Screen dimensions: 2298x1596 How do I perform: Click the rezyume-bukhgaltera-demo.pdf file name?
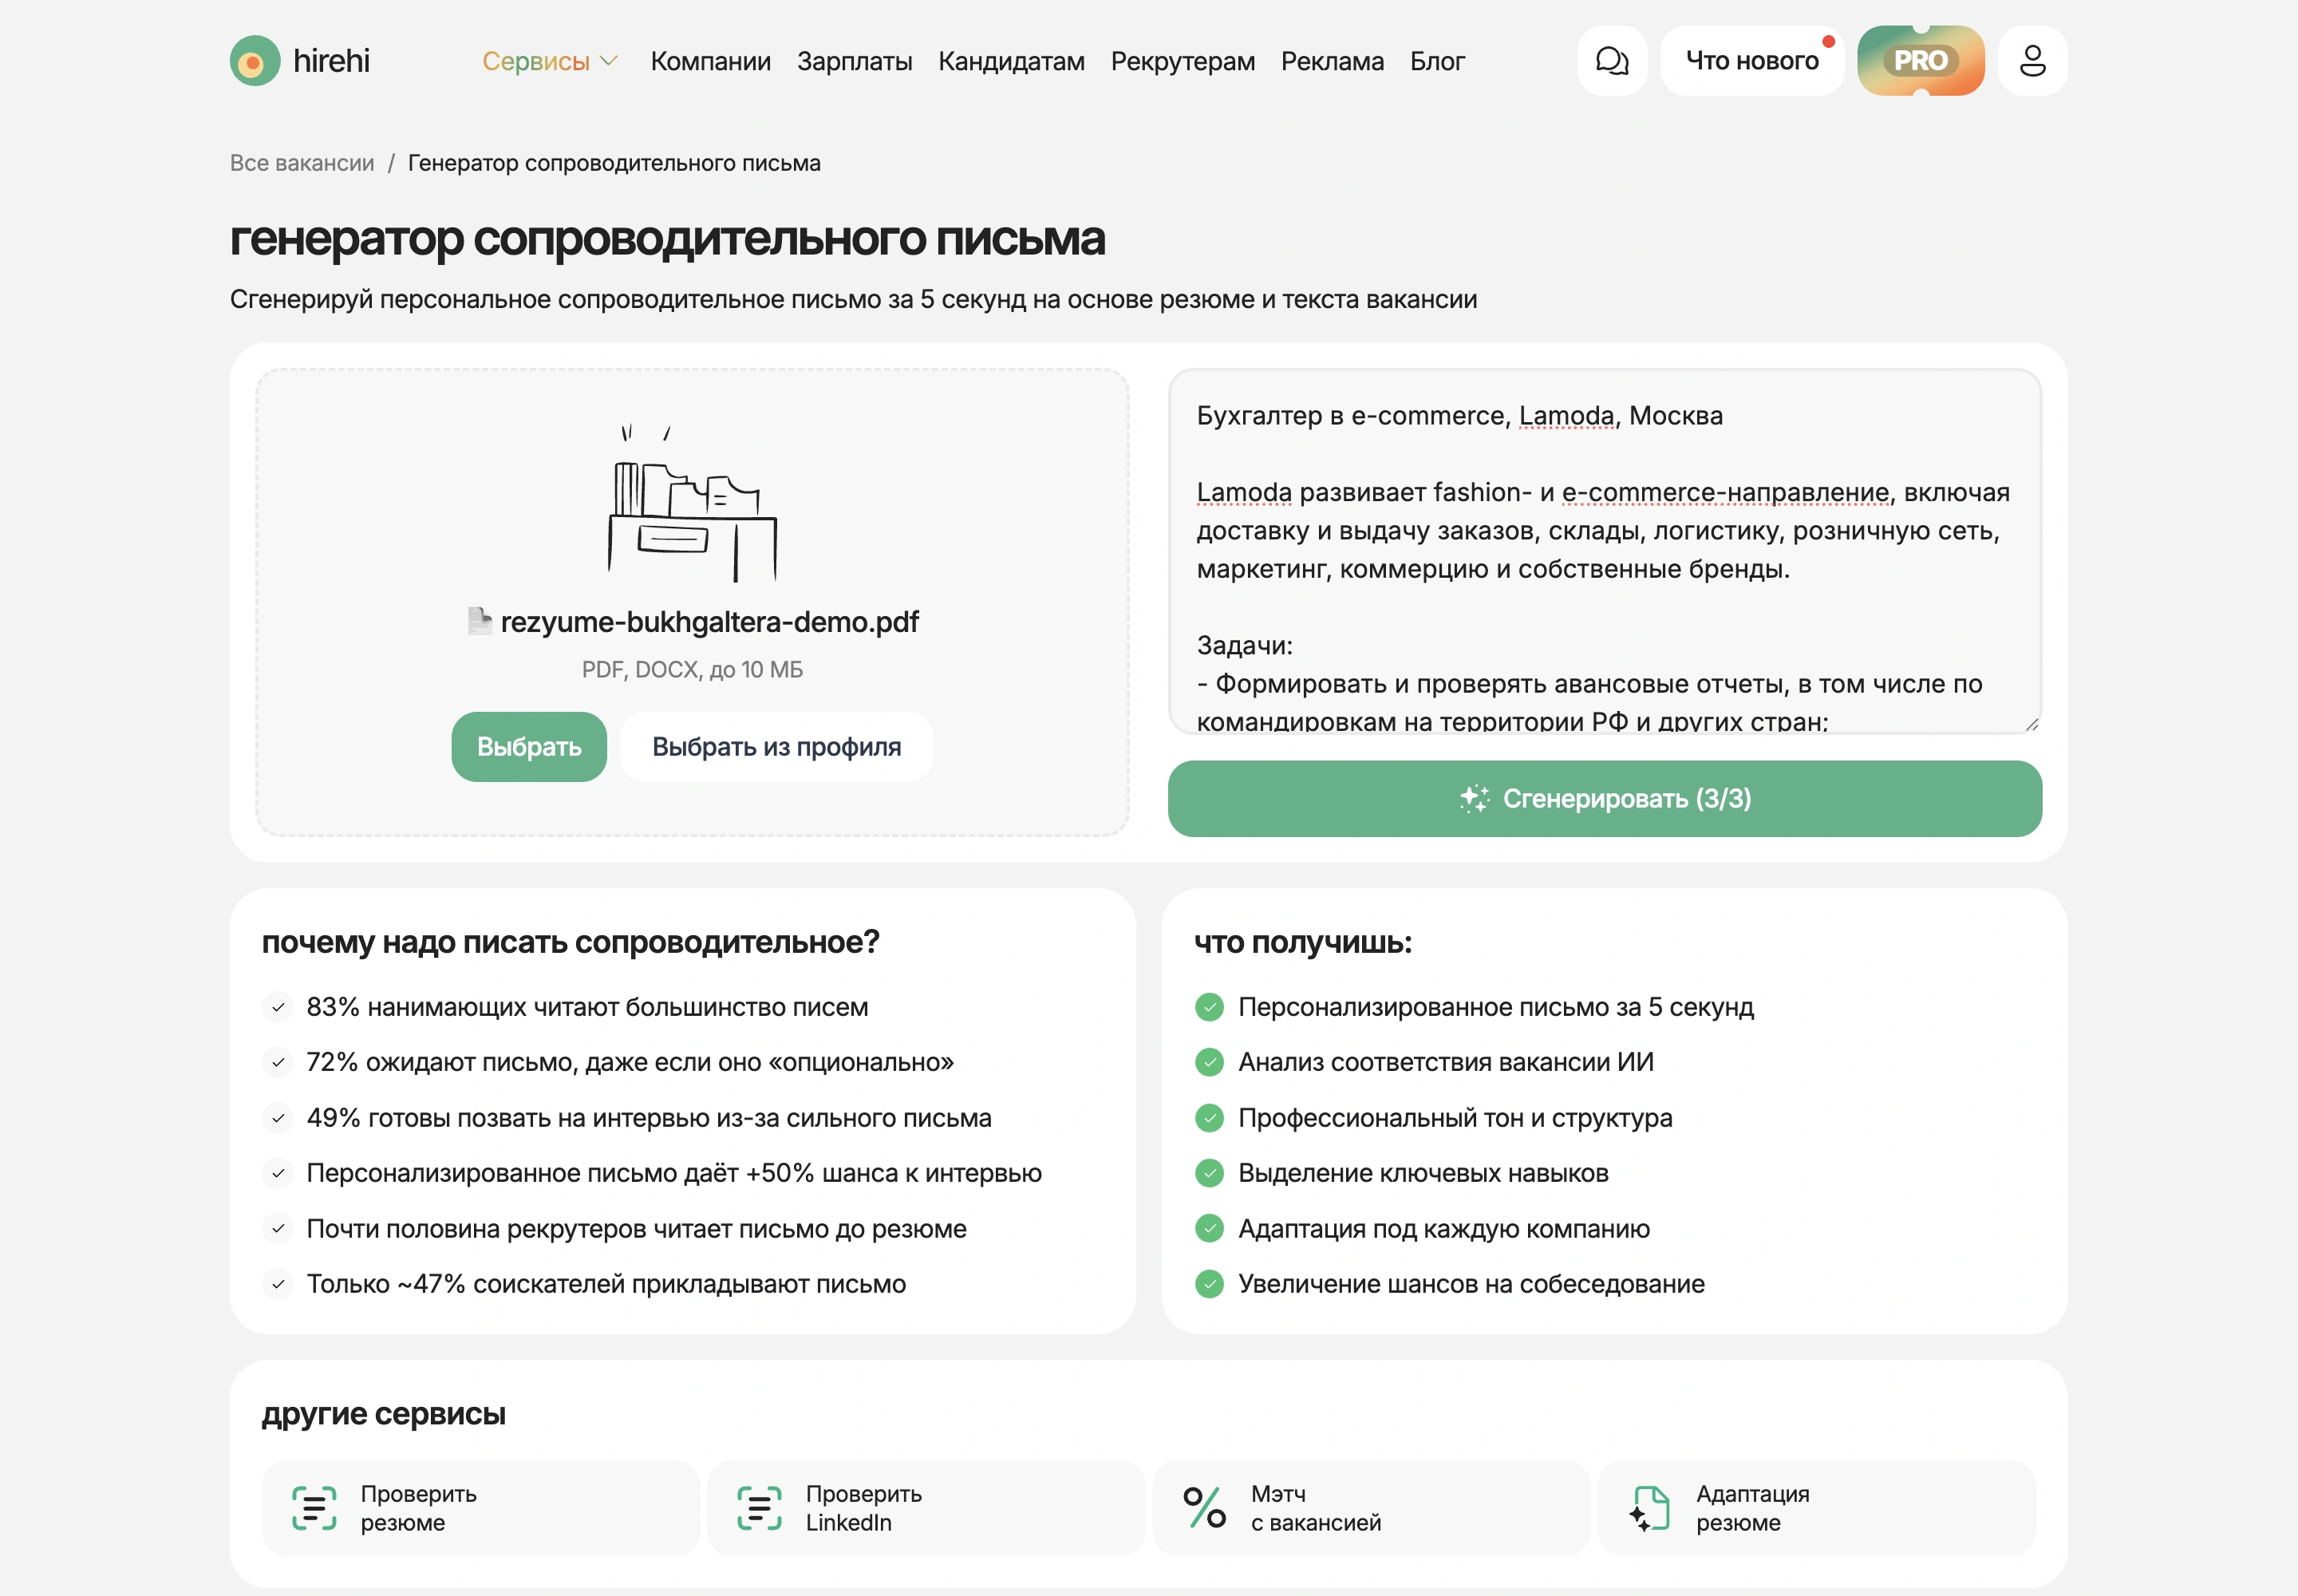point(709,622)
